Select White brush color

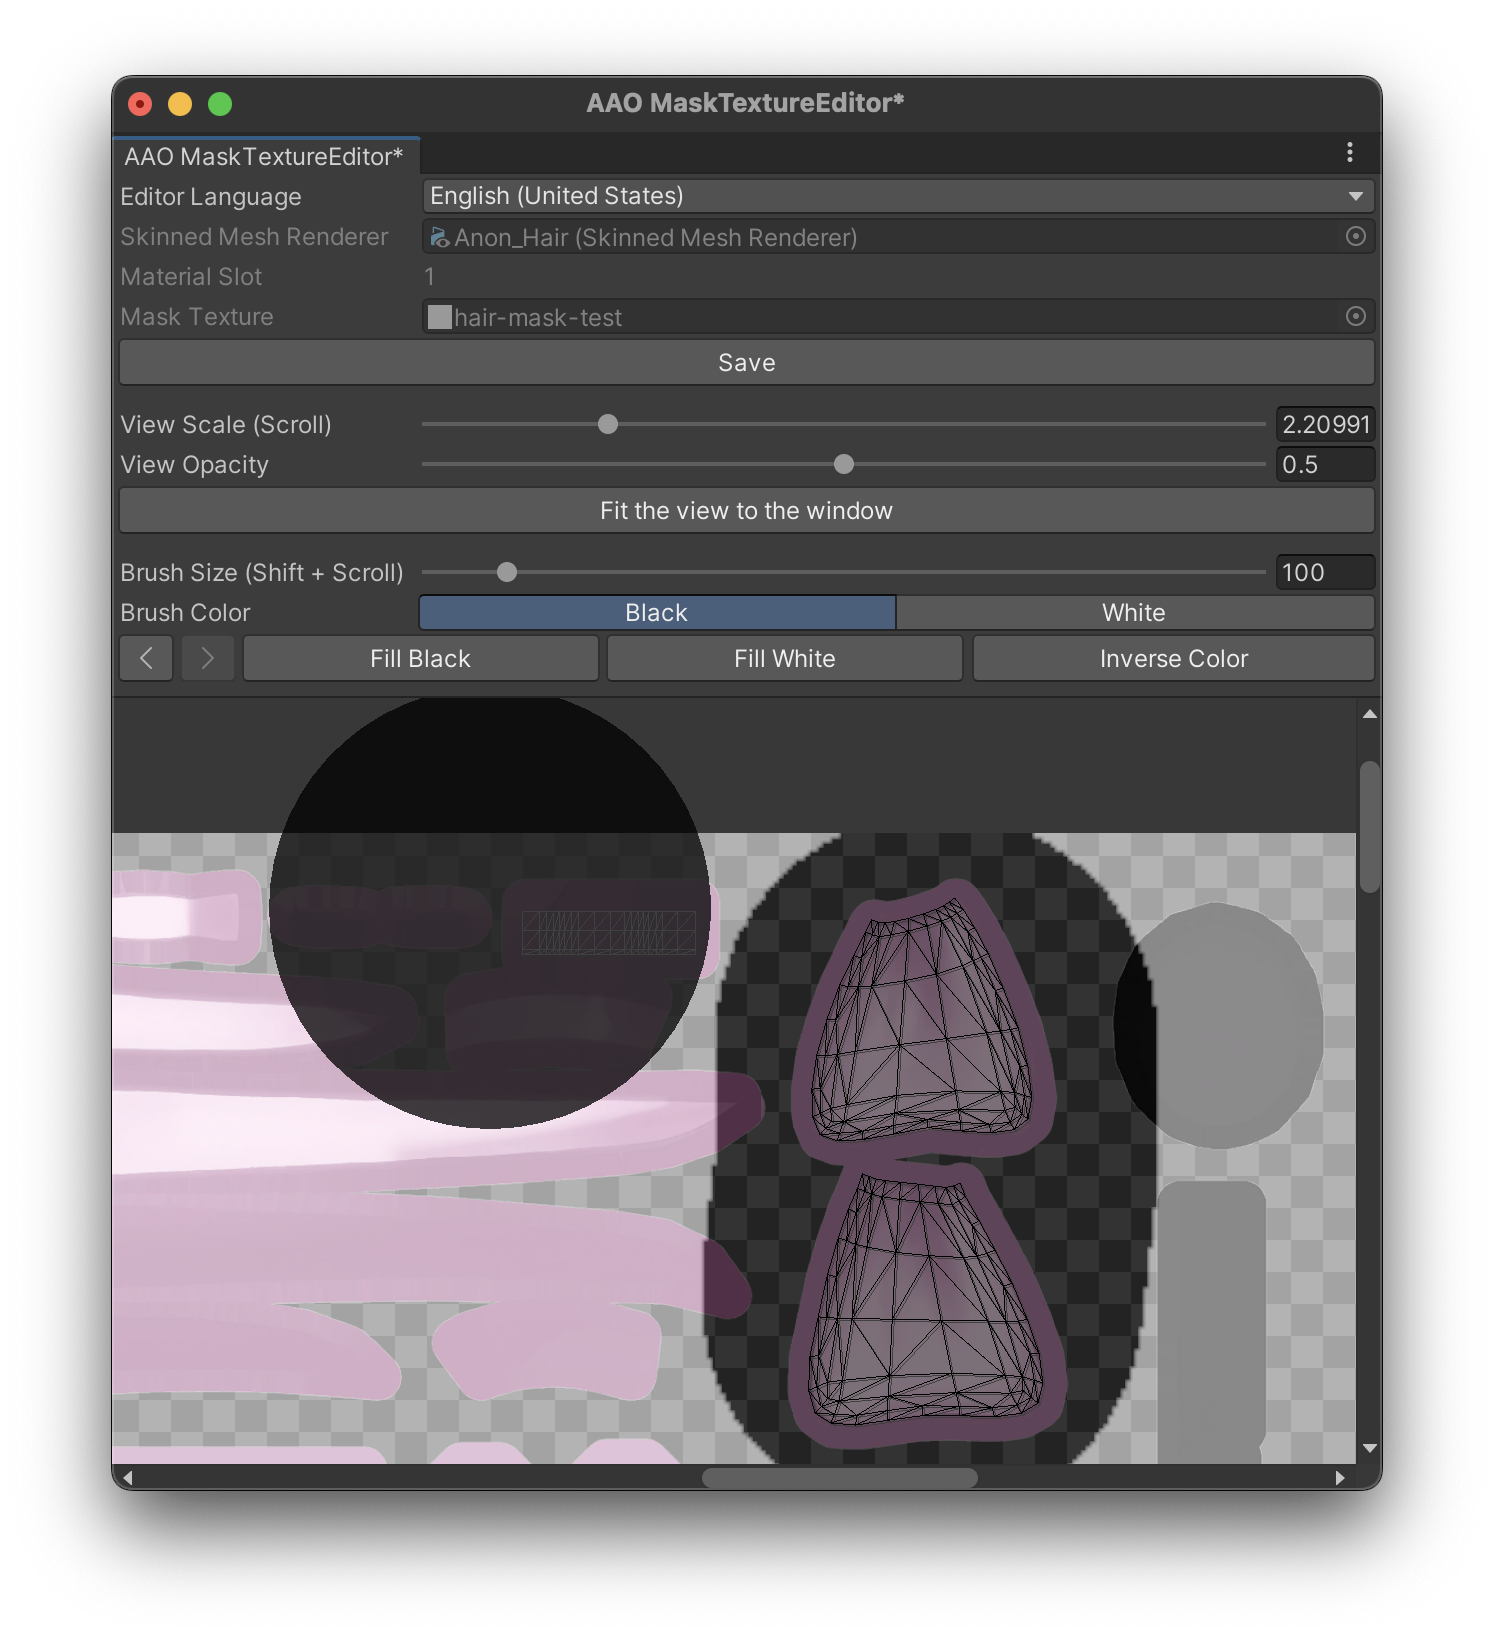1135,613
